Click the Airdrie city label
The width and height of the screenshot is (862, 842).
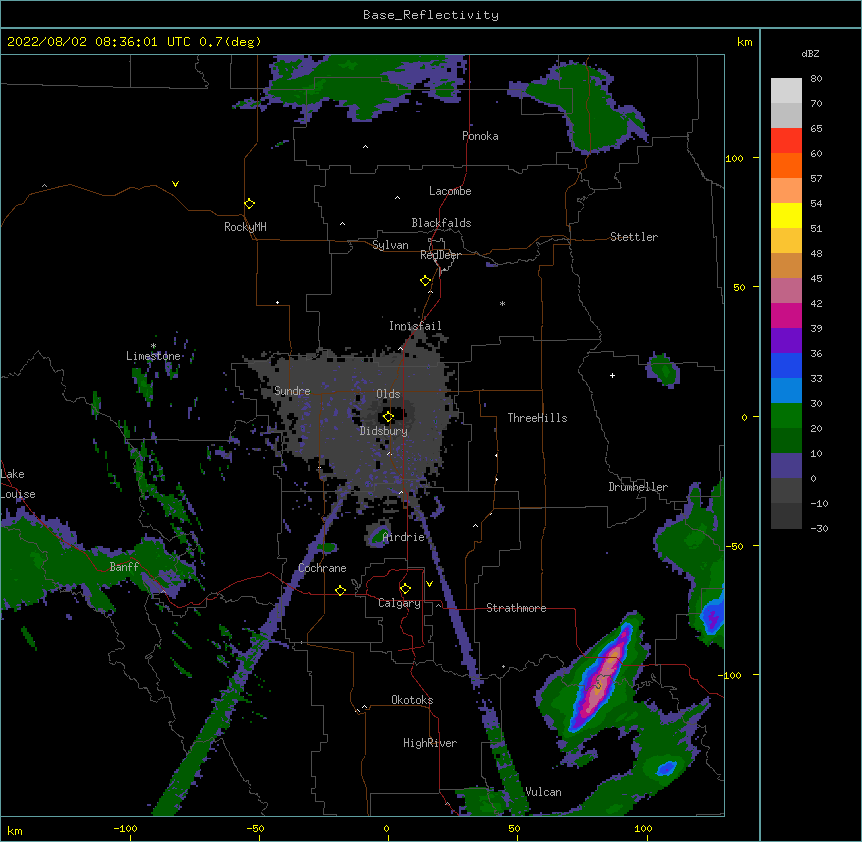point(404,537)
